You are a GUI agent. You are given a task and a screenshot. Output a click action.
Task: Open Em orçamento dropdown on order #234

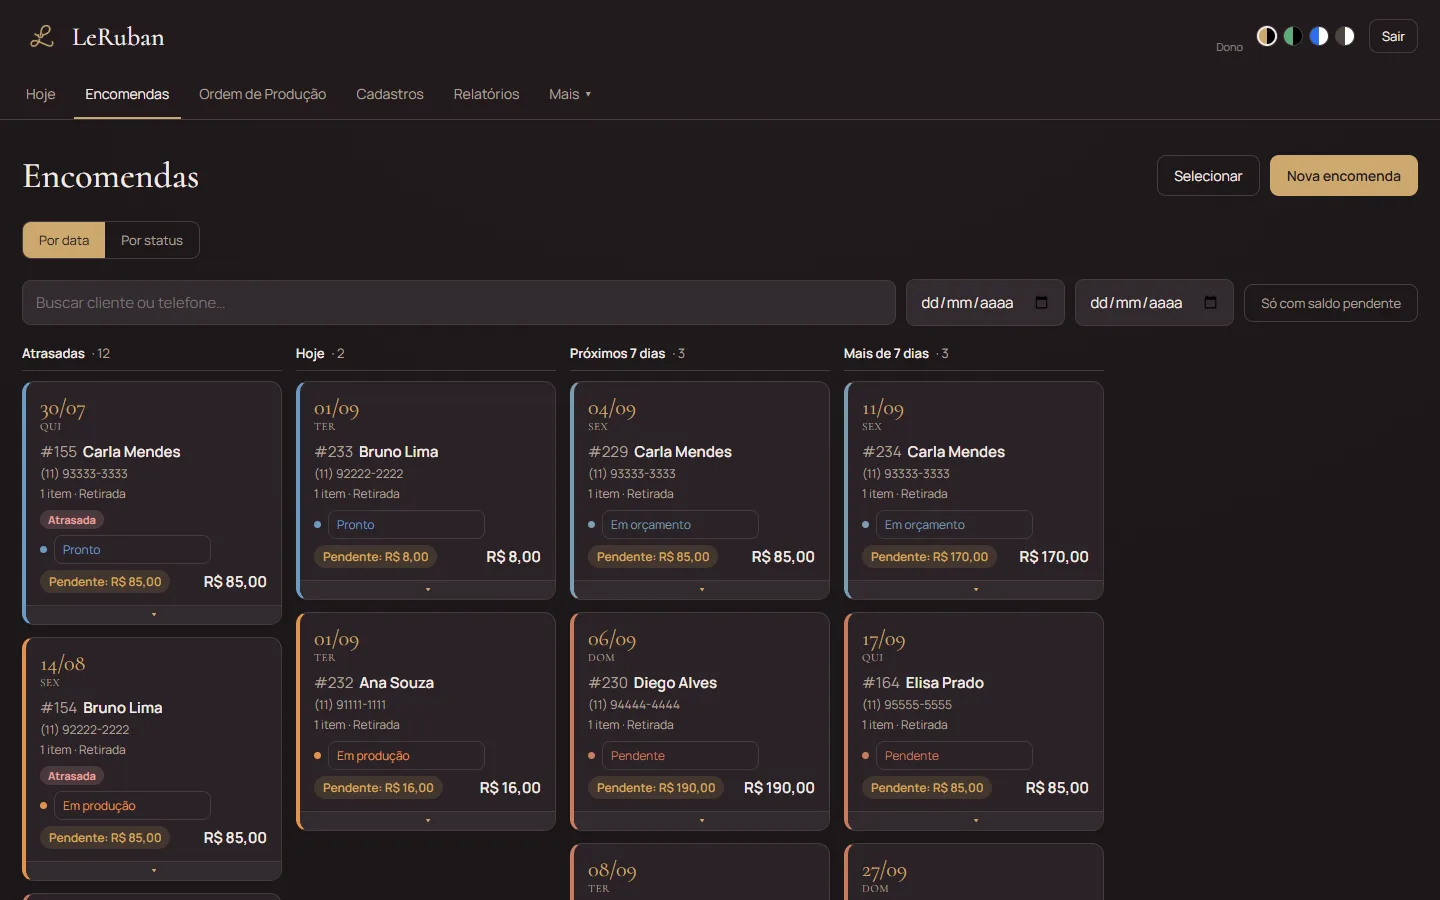coord(954,525)
